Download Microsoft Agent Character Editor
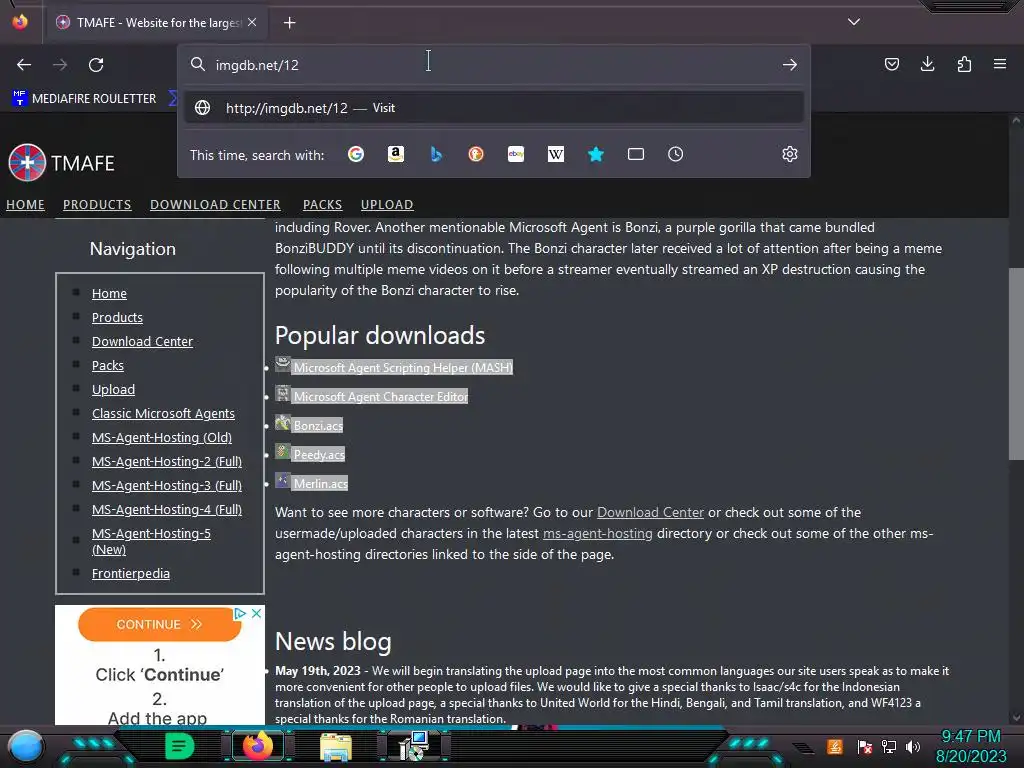 tap(380, 396)
